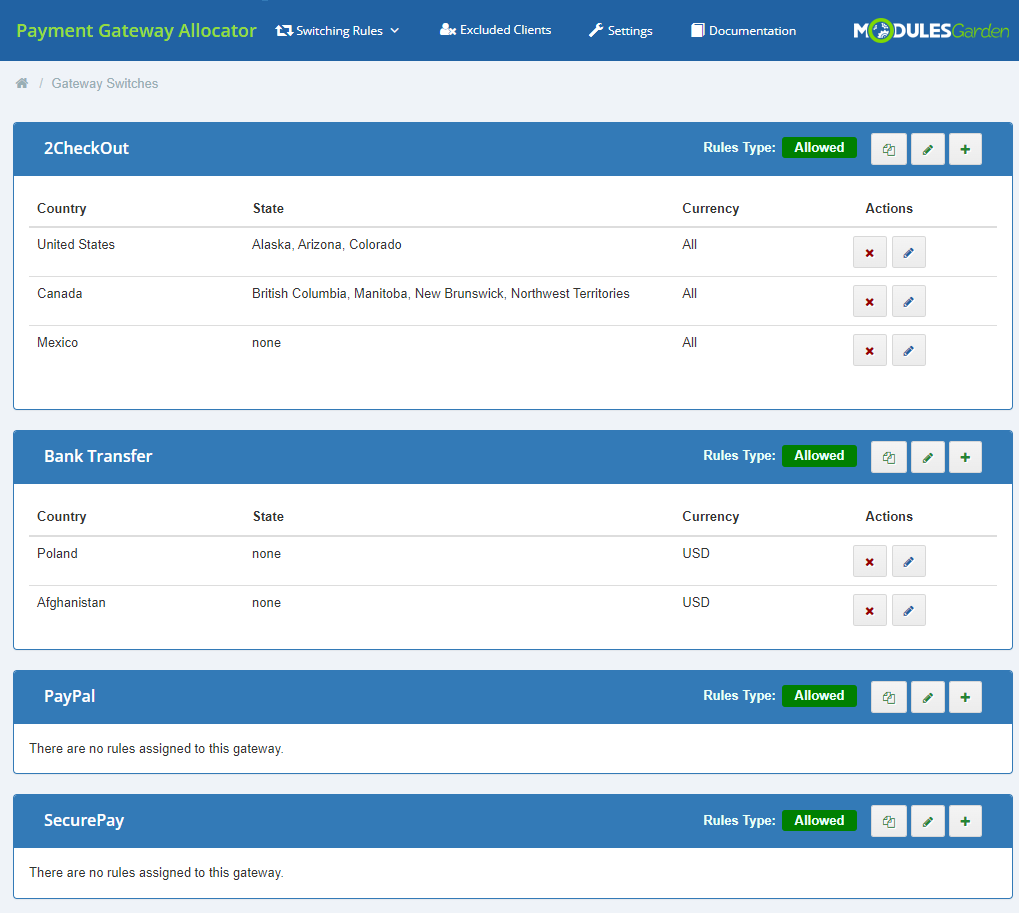Screen dimensions: 1019x913
Task: Edit the United States rule
Action: [909, 252]
